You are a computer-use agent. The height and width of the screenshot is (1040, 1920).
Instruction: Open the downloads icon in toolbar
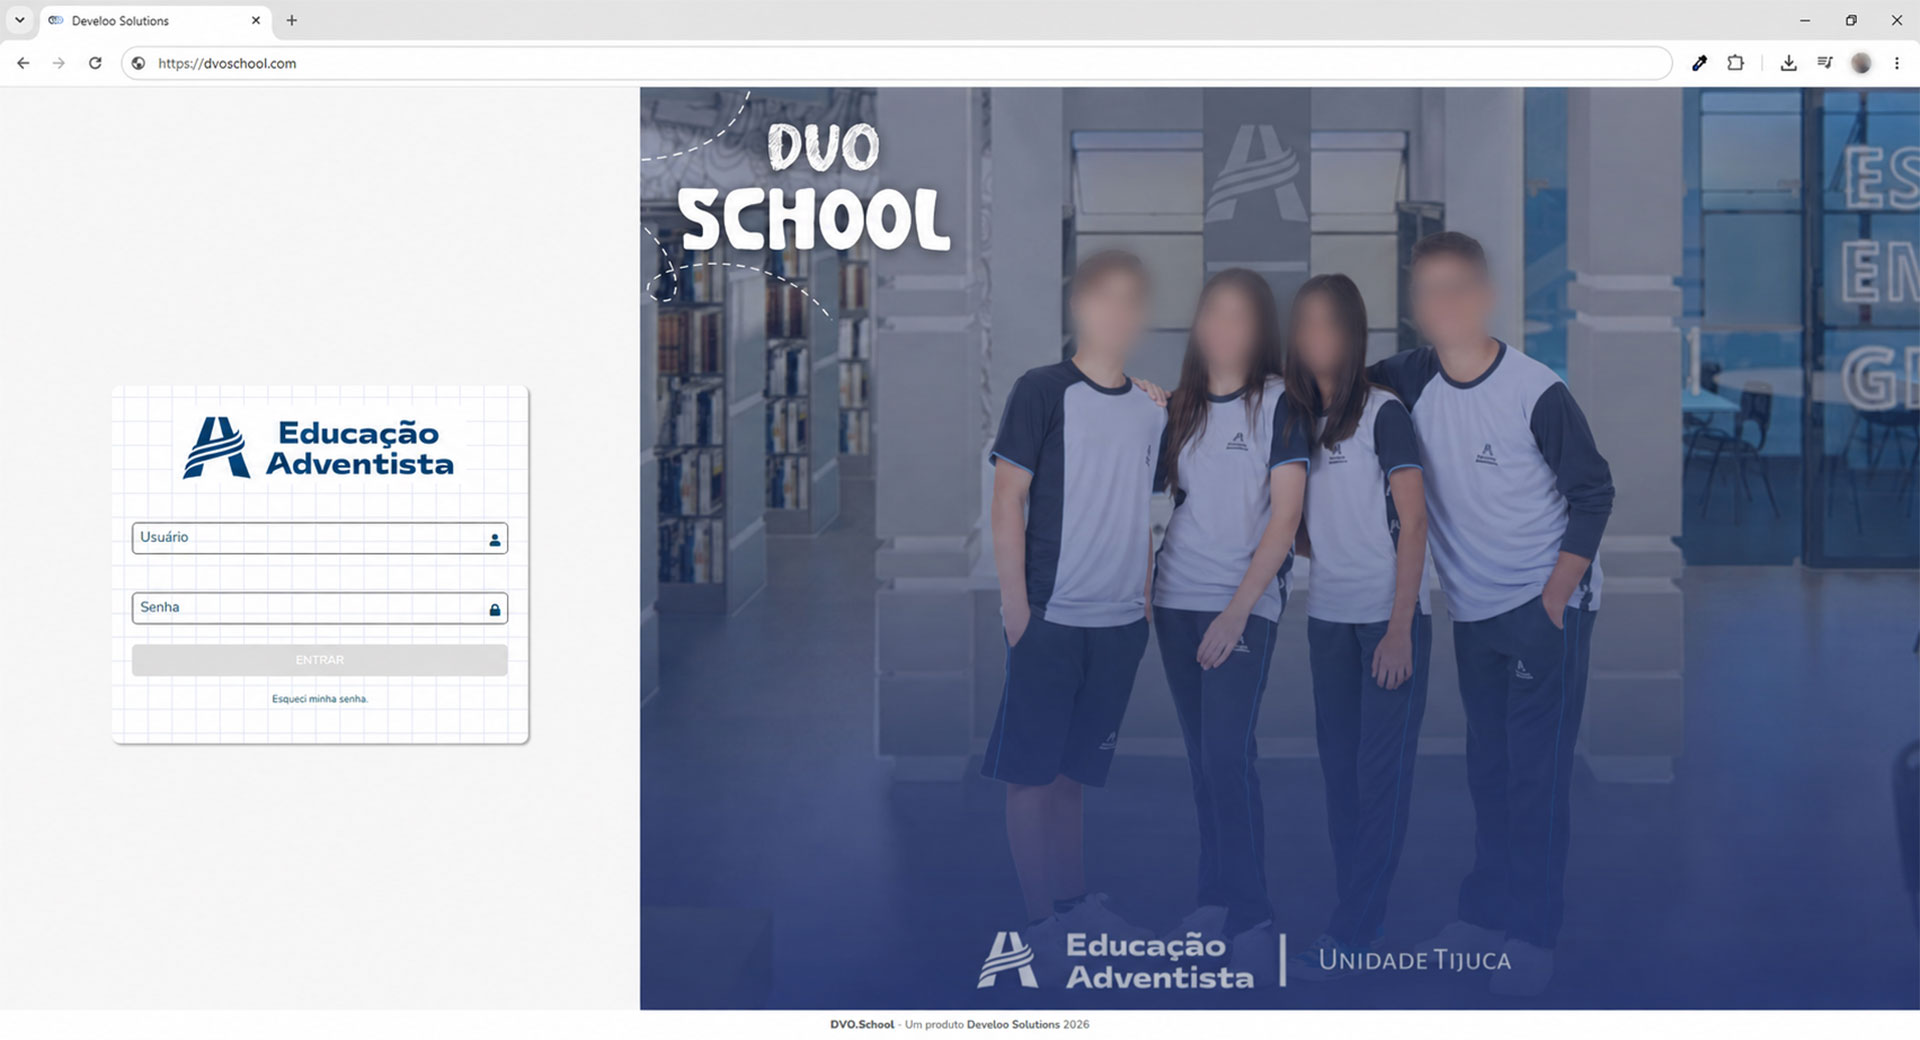tap(1788, 63)
